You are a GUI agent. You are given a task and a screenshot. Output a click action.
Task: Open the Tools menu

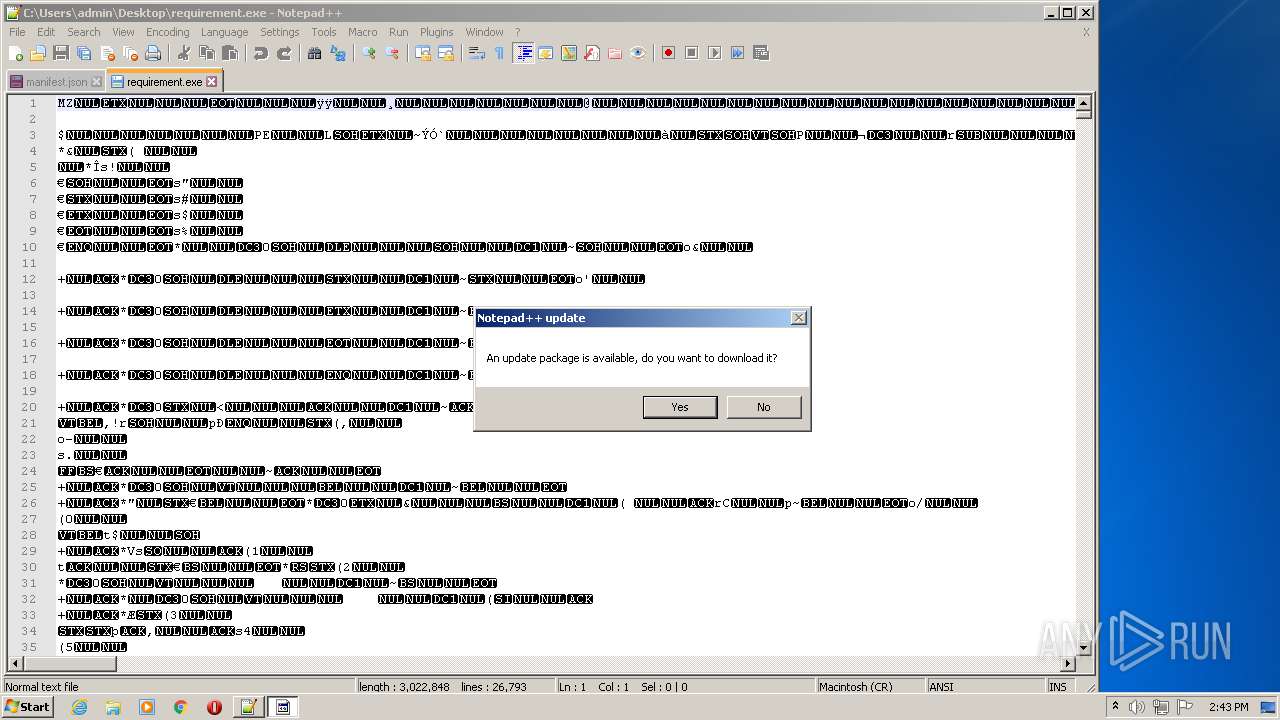coord(324,32)
